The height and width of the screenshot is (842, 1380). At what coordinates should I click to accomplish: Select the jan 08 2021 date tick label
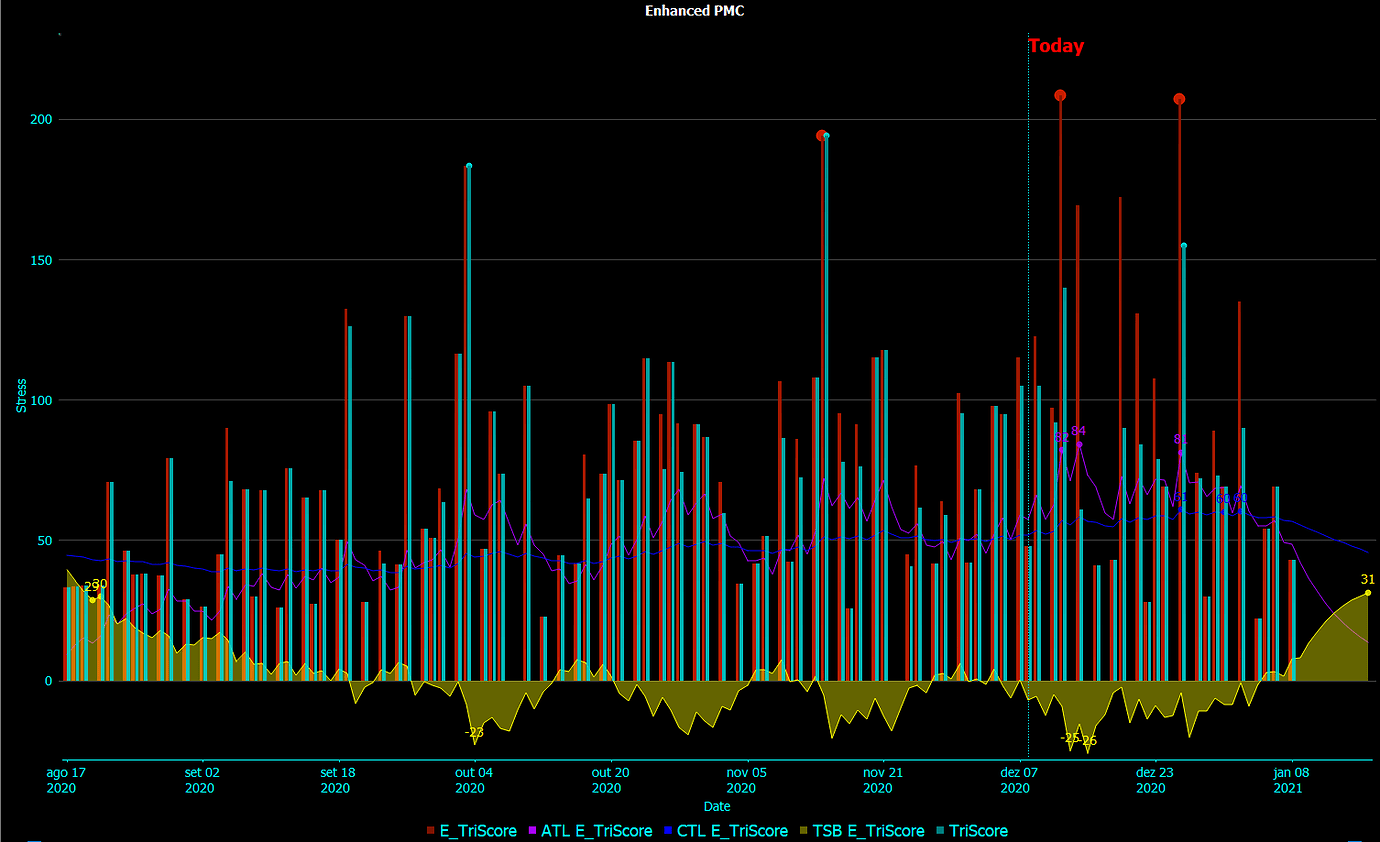[x=1289, y=780]
